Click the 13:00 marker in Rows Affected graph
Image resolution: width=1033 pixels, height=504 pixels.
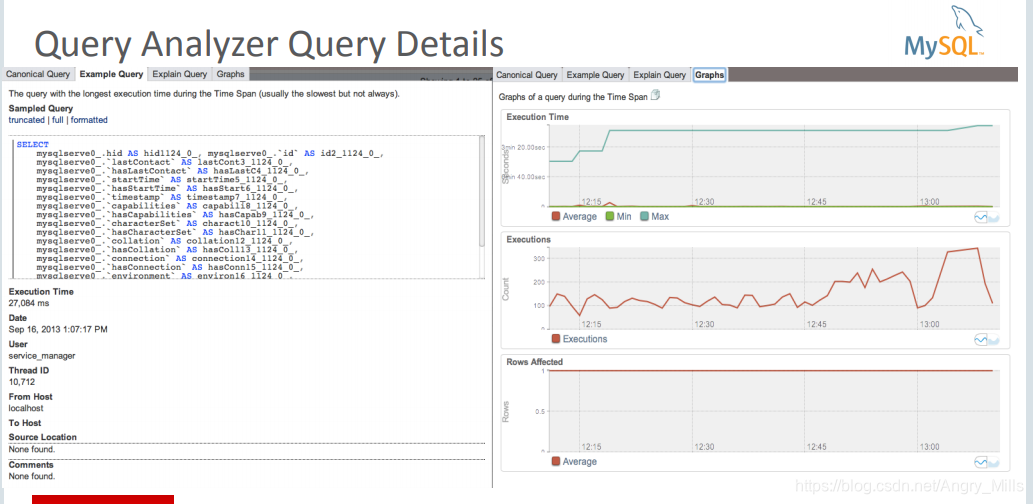click(930, 446)
